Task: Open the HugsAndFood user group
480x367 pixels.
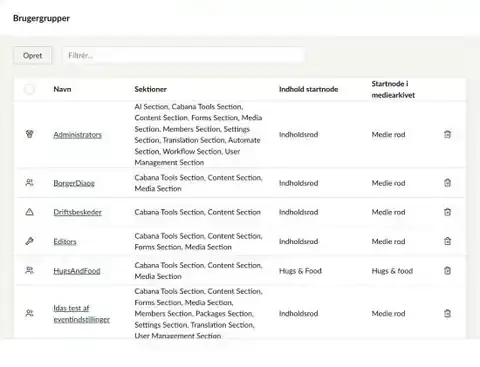Action: [x=77, y=271]
